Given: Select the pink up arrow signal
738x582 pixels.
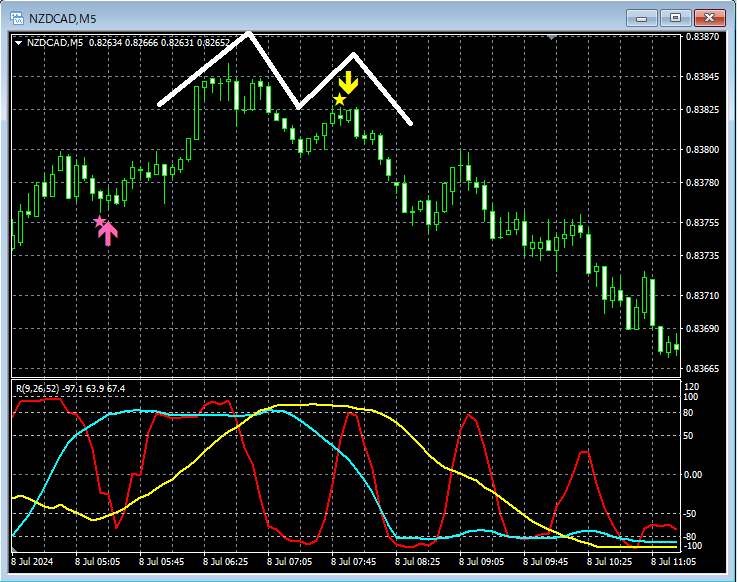Looking at the screenshot, I should pos(108,234).
